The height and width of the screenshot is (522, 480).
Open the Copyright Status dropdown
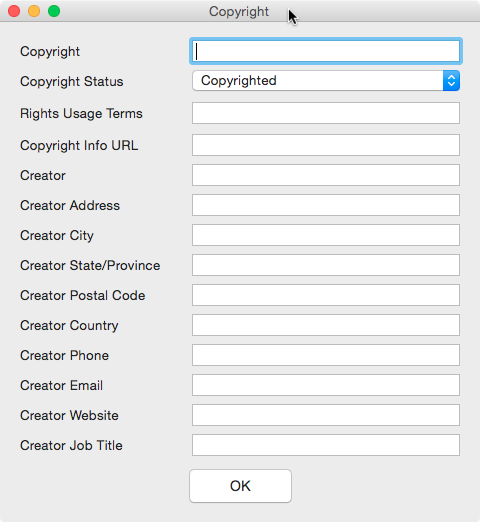[x=326, y=81]
